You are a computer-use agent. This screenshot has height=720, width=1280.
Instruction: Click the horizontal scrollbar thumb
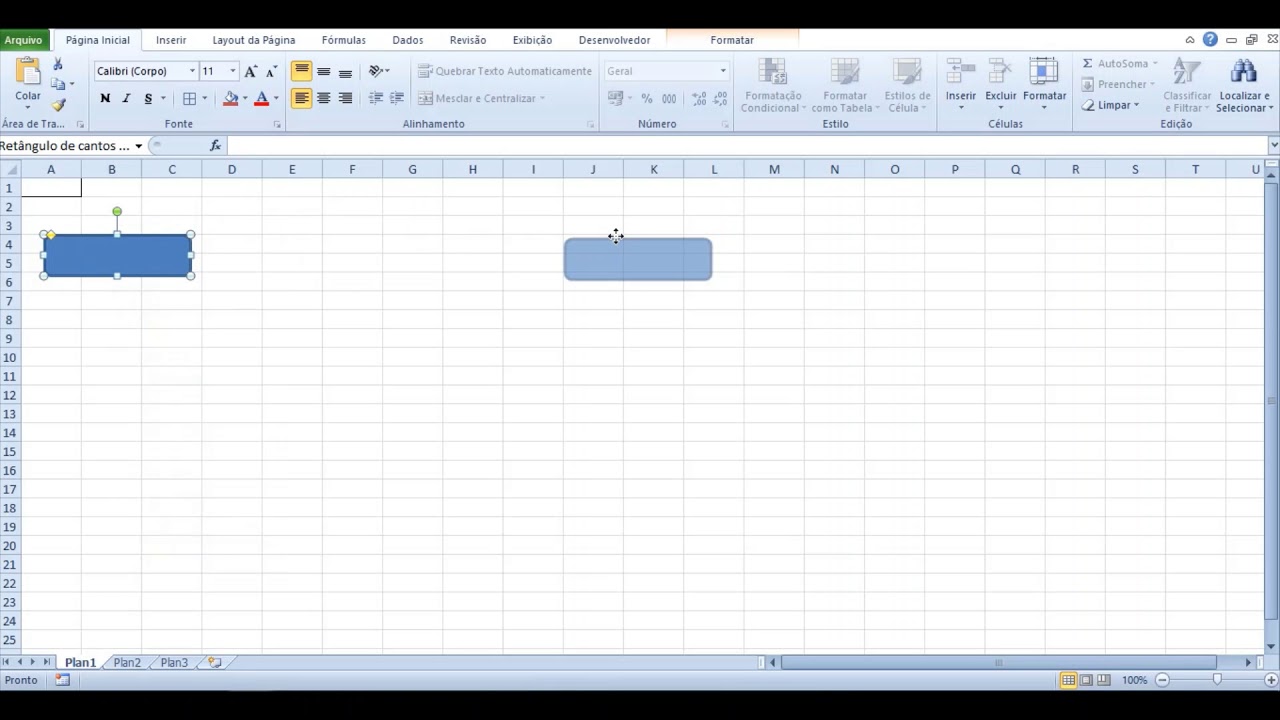[x=998, y=662]
